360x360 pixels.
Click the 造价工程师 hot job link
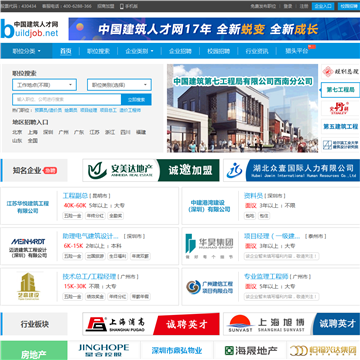click(130, 110)
